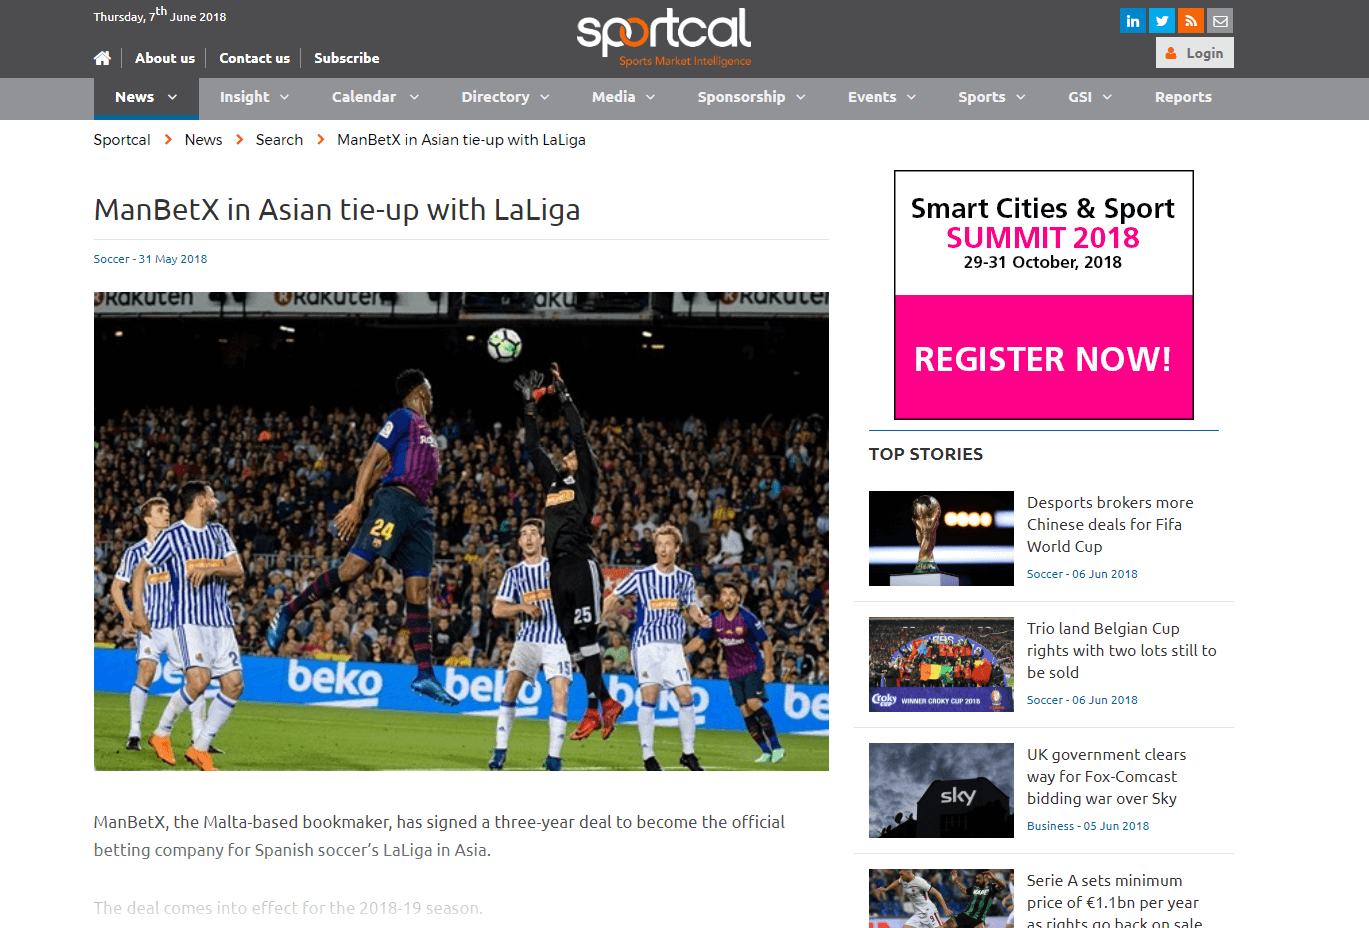The width and height of the screenshot is (1369, 928).
Task: Click the Login button
Action: [x=1195, y=53]
